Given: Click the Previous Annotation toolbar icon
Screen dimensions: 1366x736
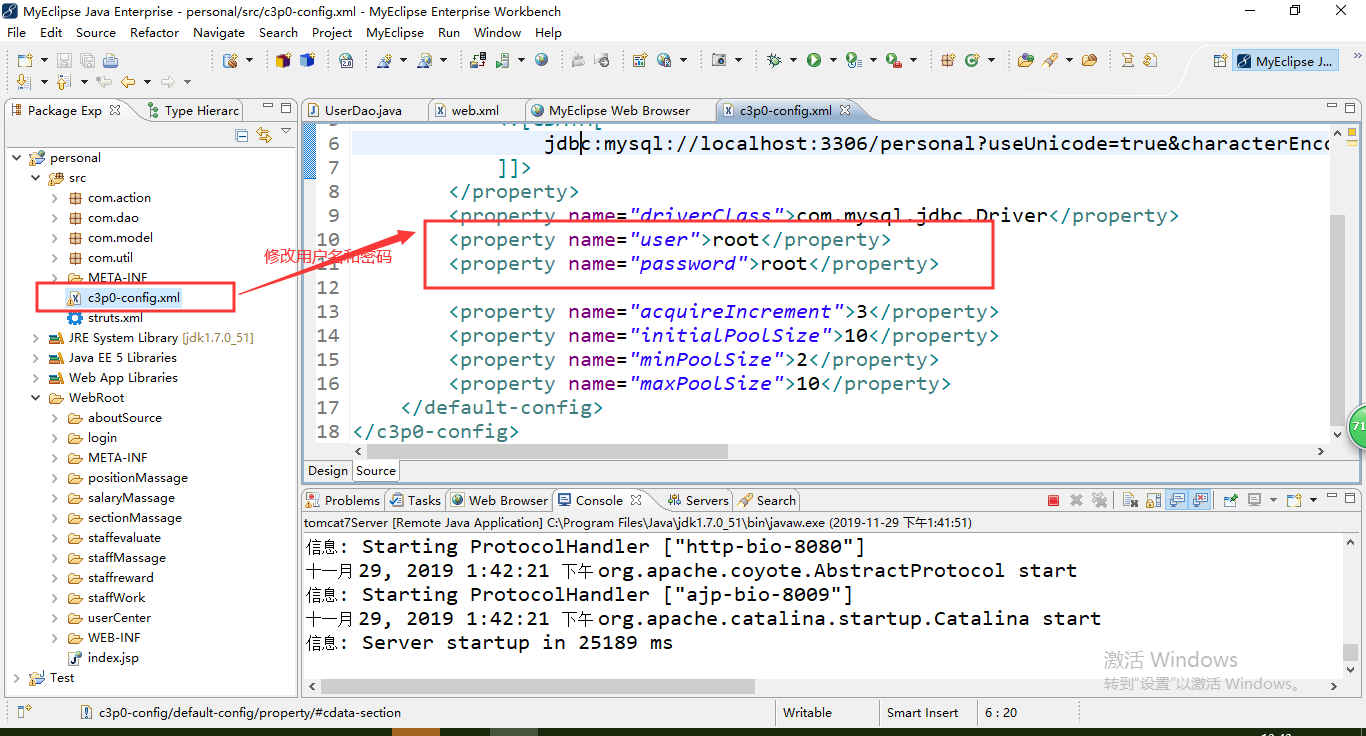Looking at the screenshot, I should [x=62, y=82].
